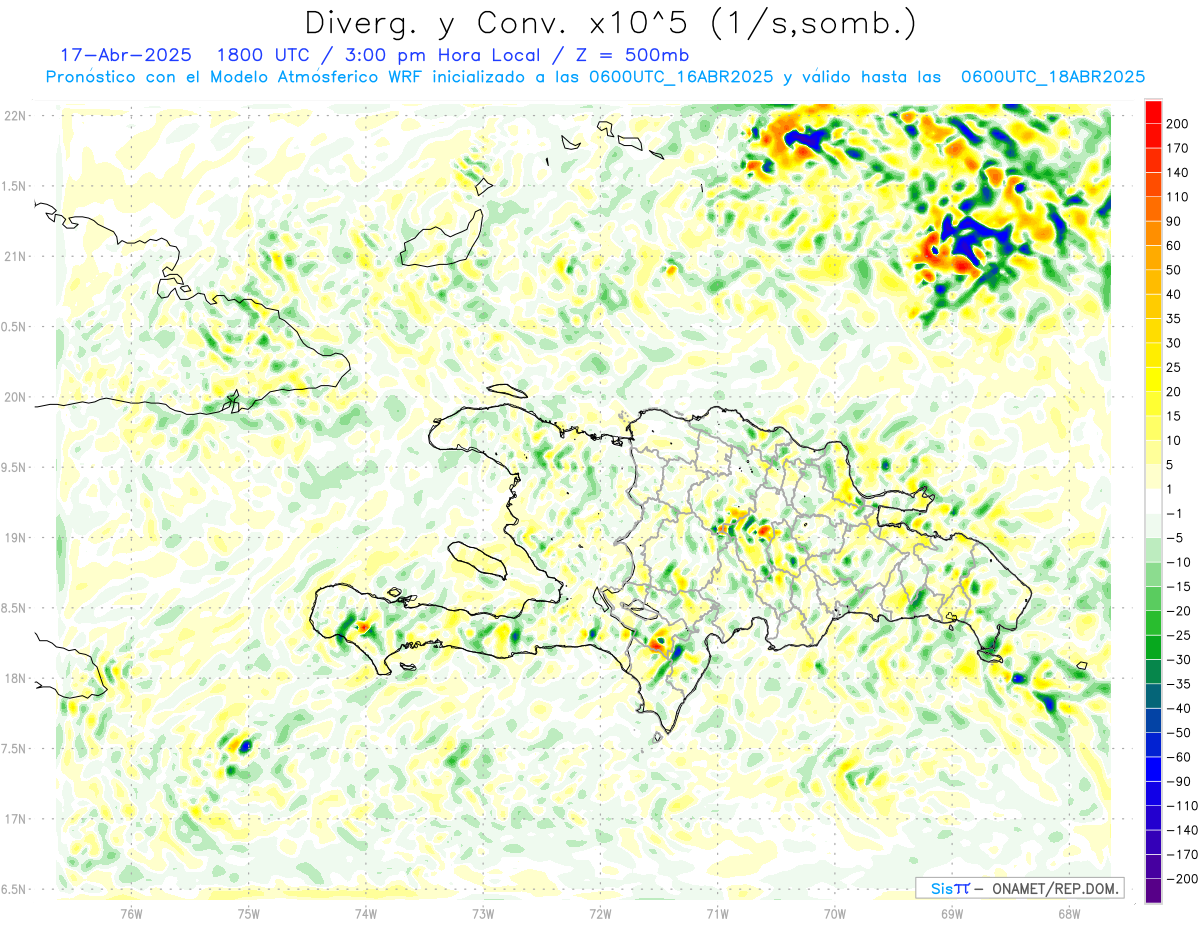
Task: Click the '17N' latitude label
Action: coord(15,819)
